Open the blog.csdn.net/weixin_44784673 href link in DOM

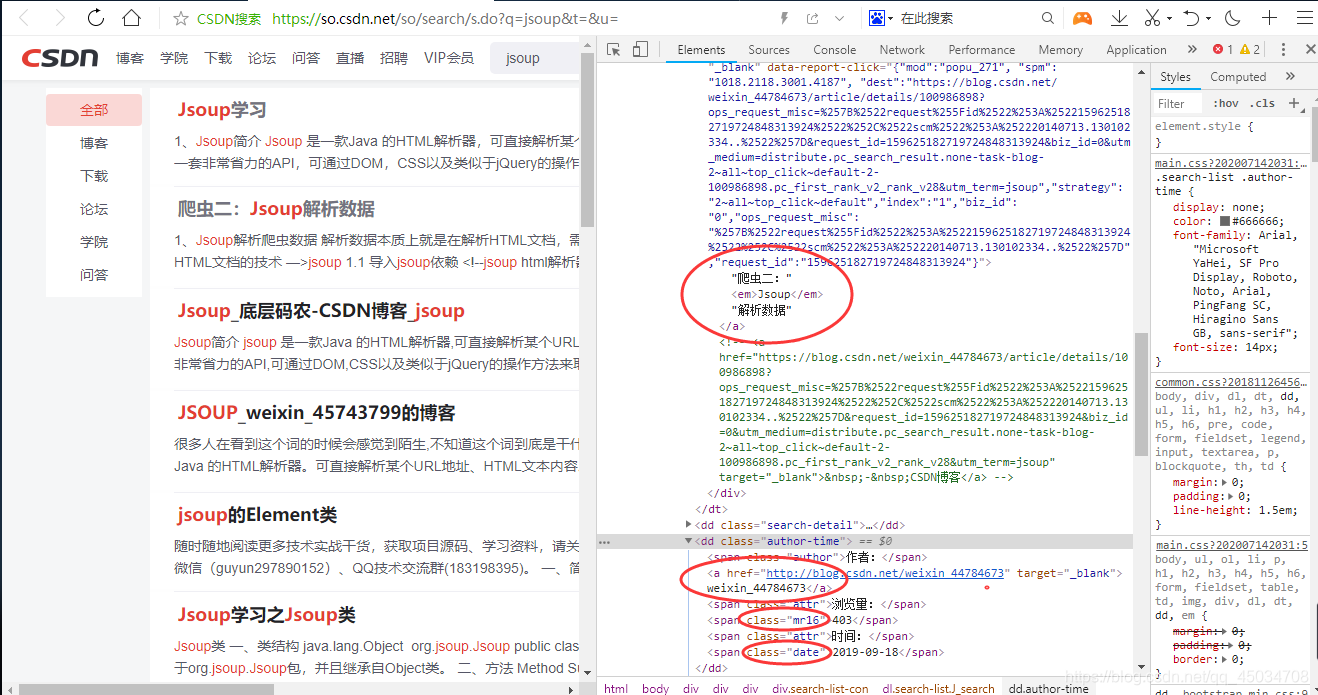click(884, 573)
